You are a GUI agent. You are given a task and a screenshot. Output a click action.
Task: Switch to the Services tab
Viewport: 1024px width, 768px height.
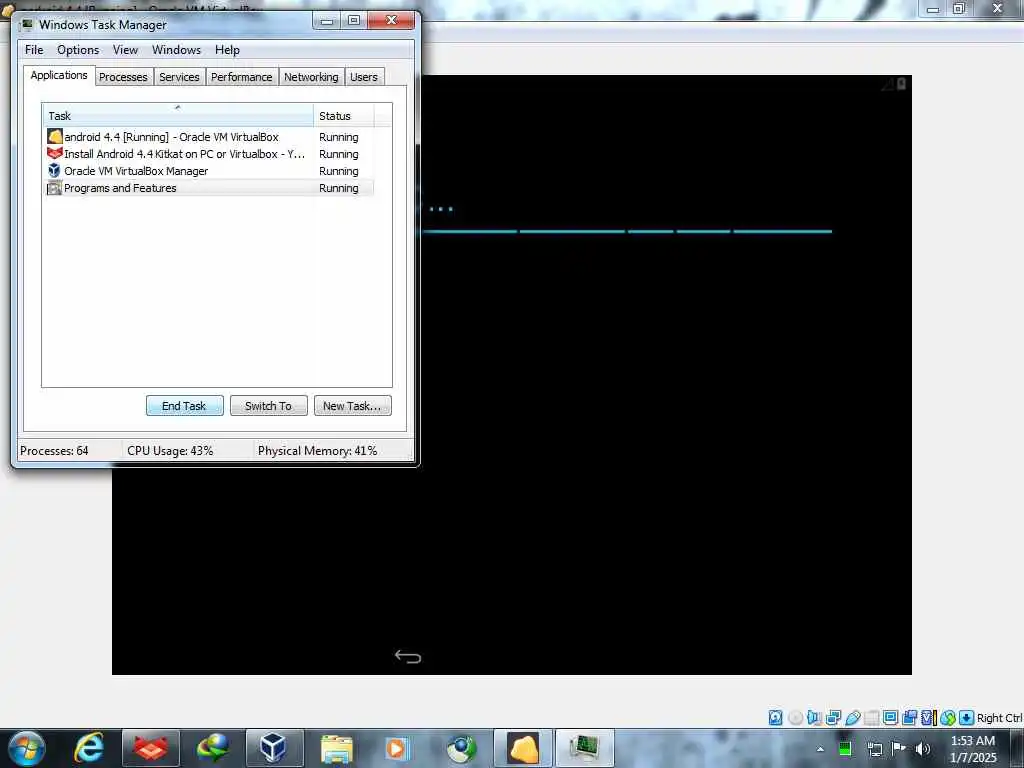coord(180,77)
